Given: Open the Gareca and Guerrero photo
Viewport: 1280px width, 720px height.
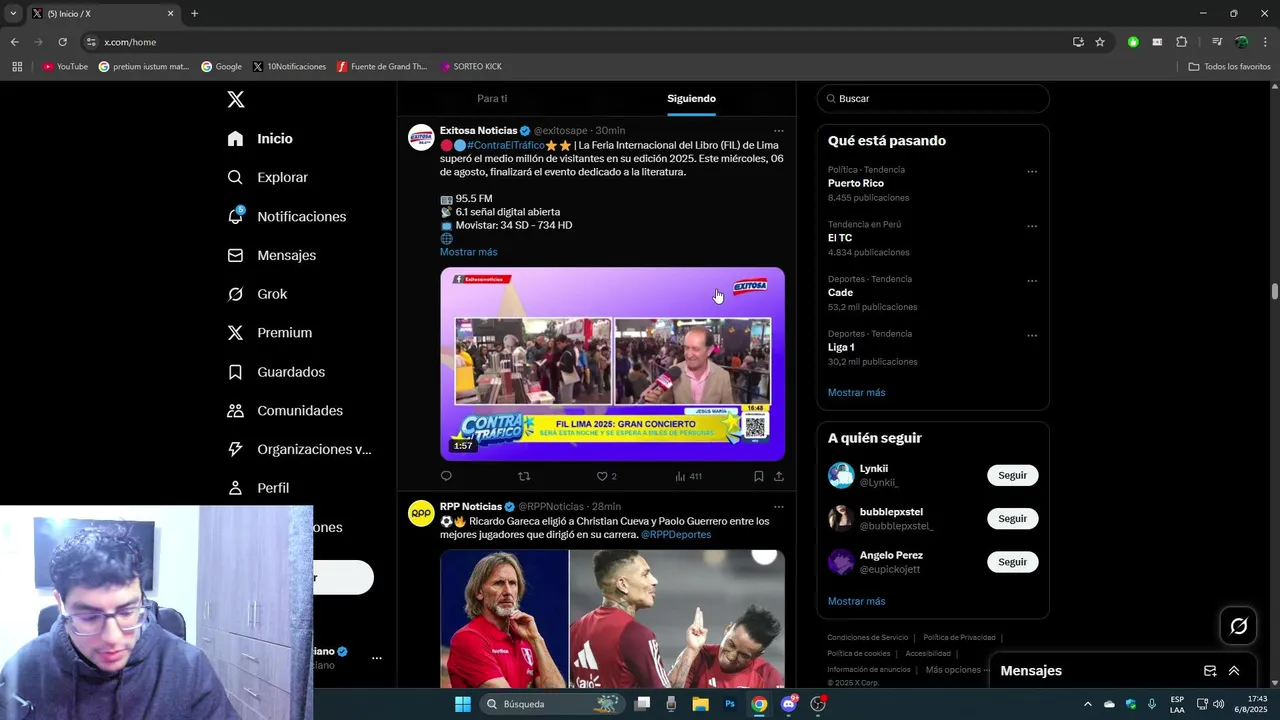Looking at the screenshot, I should click(612, 618).
